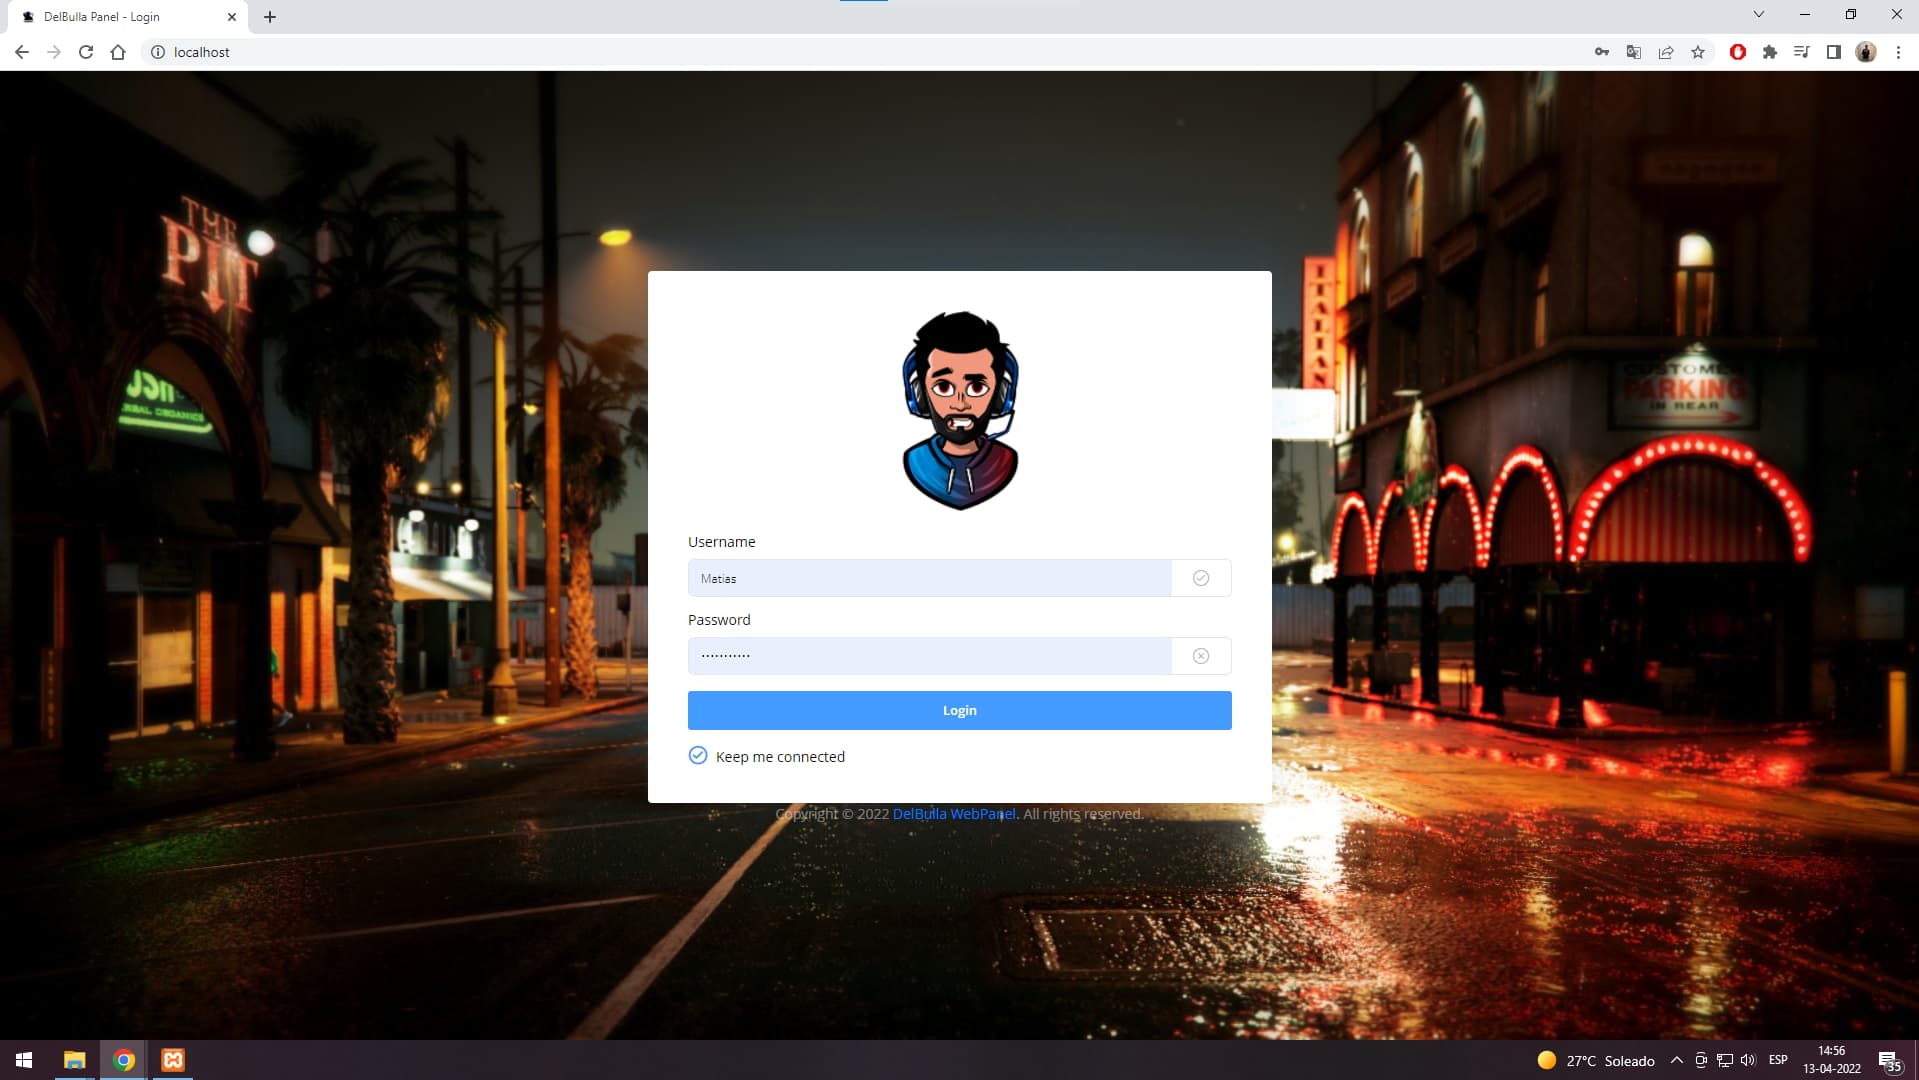Screen dimensions: 1919x1080
Task: Open the volume speaker icon
Action: point(1748,1060)
